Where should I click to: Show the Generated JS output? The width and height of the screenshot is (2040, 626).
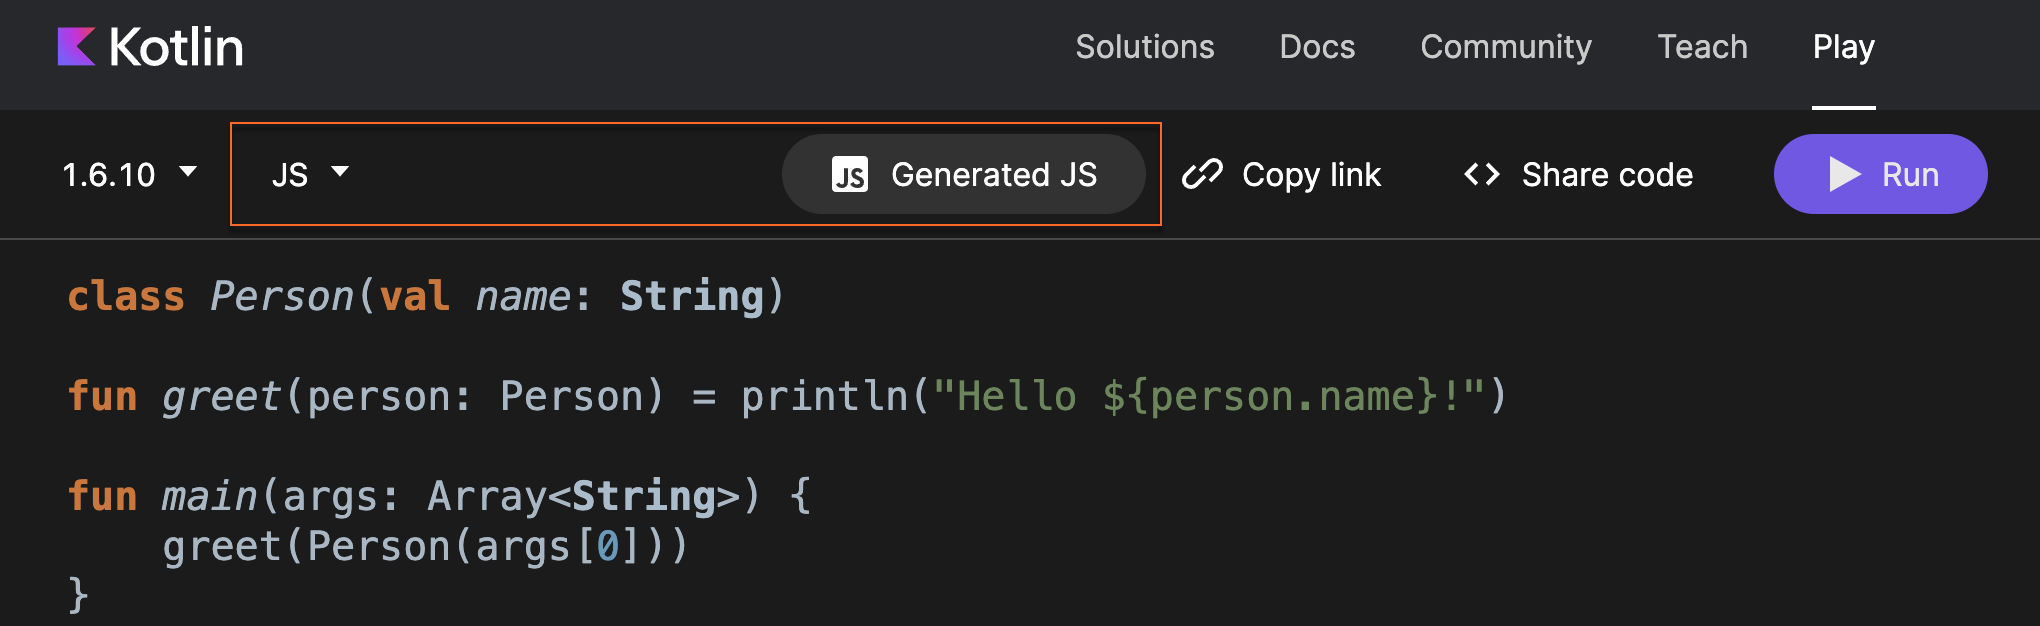coord(964,174)
